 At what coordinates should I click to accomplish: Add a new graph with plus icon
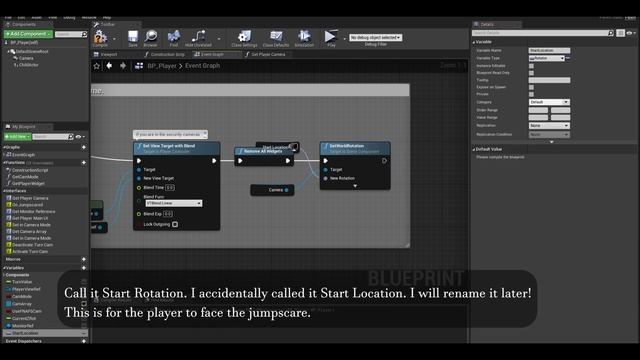[84, 147]
